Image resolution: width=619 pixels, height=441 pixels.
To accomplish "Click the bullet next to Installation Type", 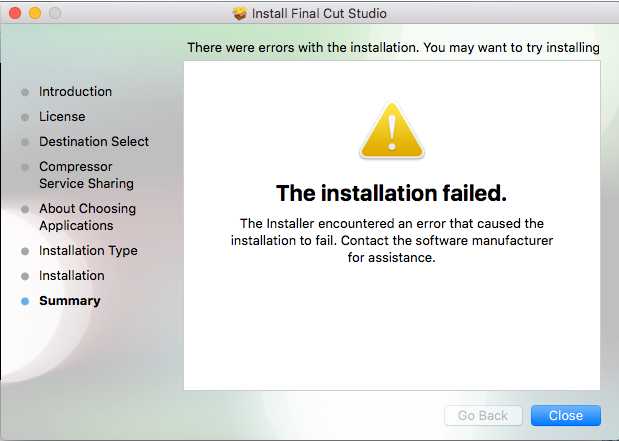I will point(25,251).
